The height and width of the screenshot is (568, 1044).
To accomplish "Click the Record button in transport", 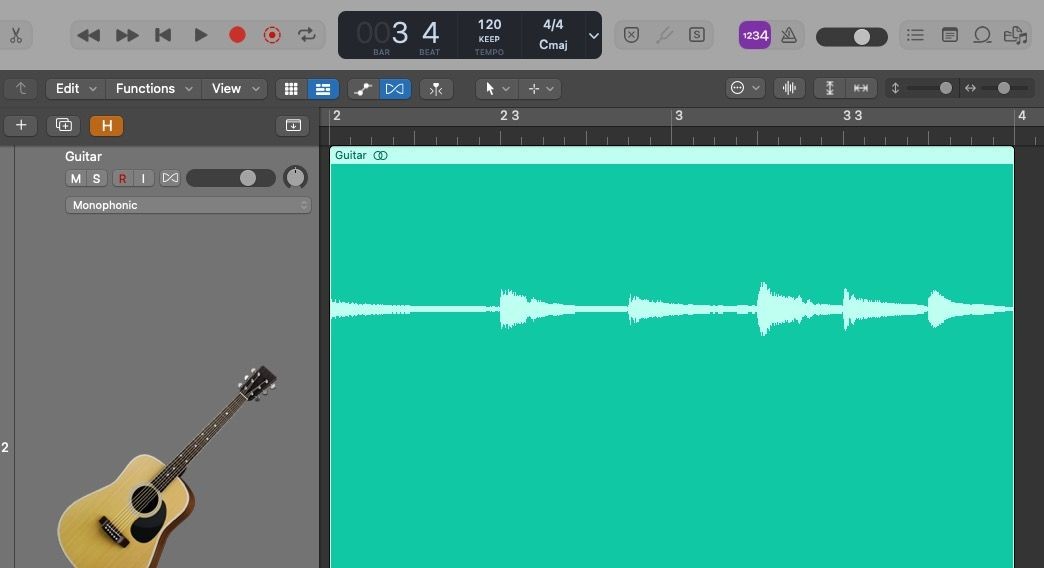I will tap(237, 35).
